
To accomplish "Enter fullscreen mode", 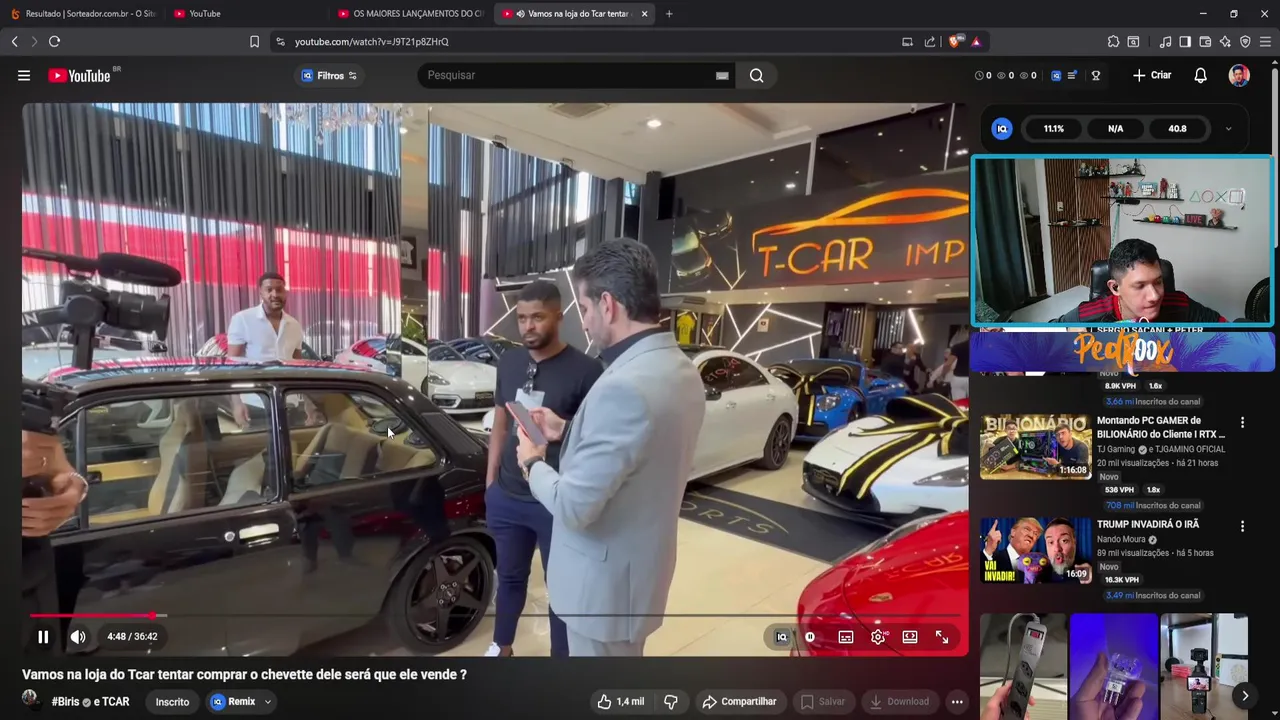I will tap(942, 637).
